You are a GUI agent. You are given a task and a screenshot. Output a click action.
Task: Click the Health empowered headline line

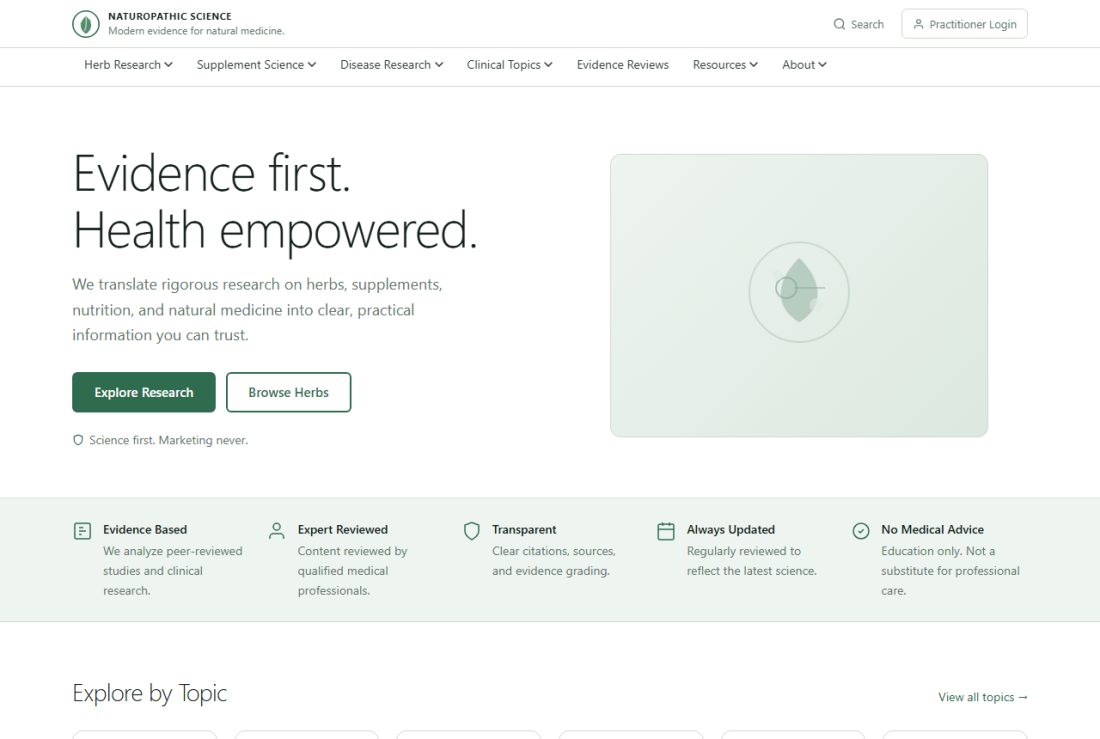(275, 230)
